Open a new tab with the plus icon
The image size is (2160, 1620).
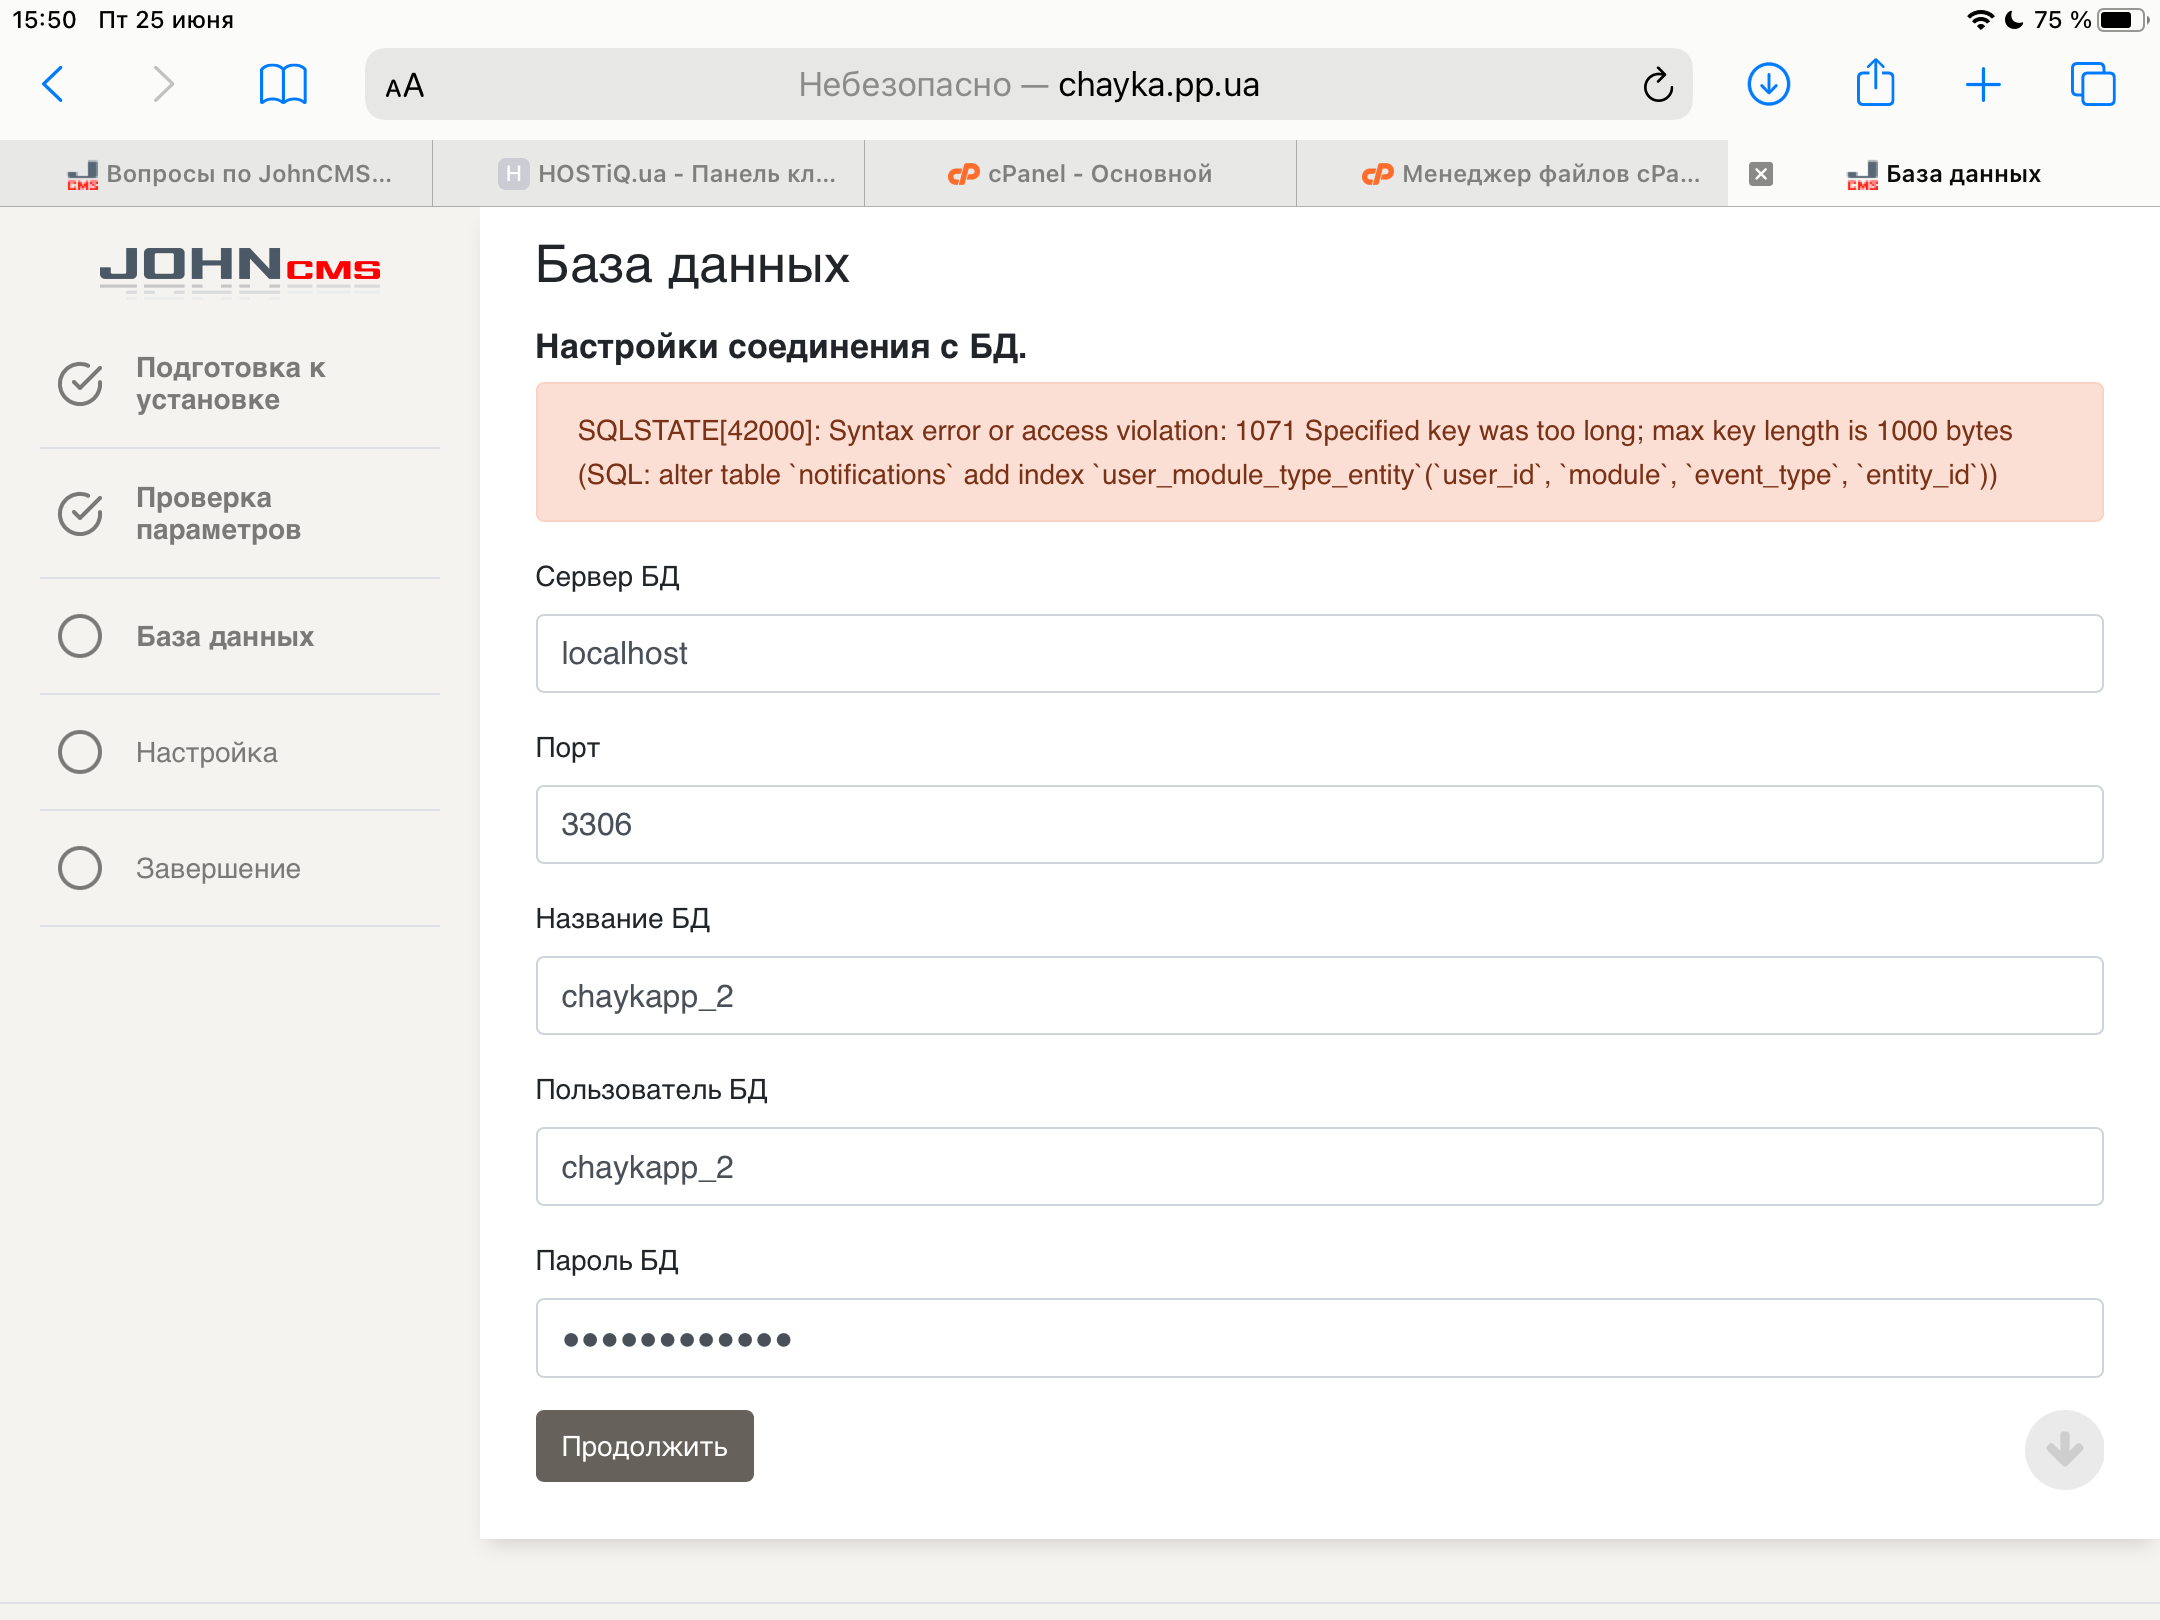pos(1982,84)
